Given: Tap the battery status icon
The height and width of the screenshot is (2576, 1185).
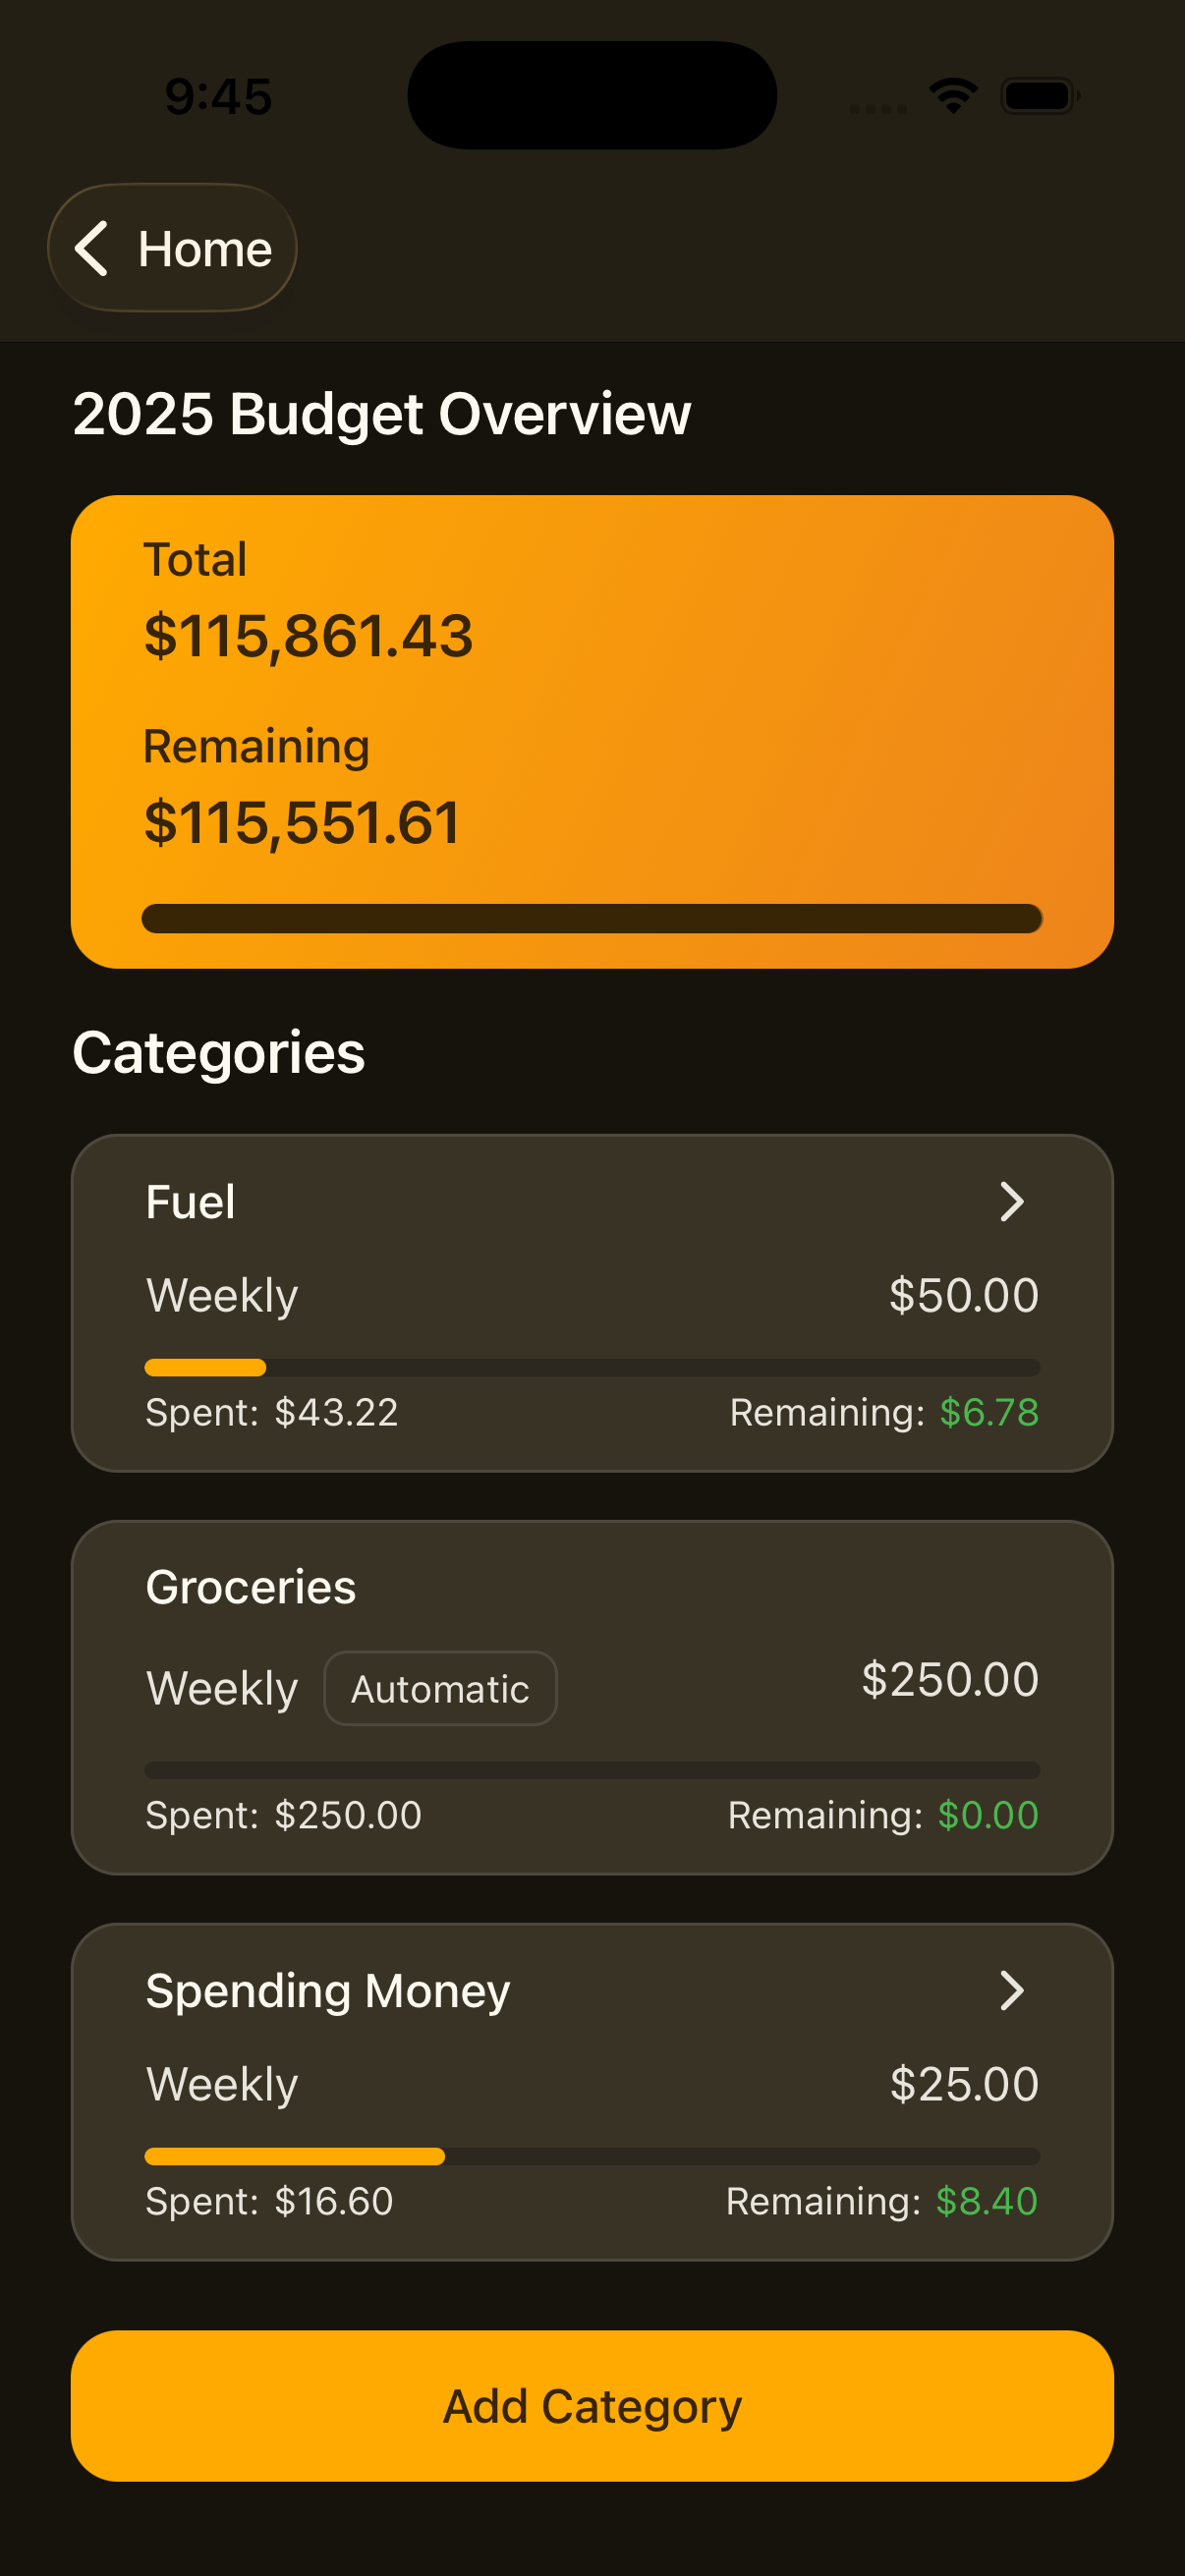Looking at the screenshot, I should tap(1039, 96).
